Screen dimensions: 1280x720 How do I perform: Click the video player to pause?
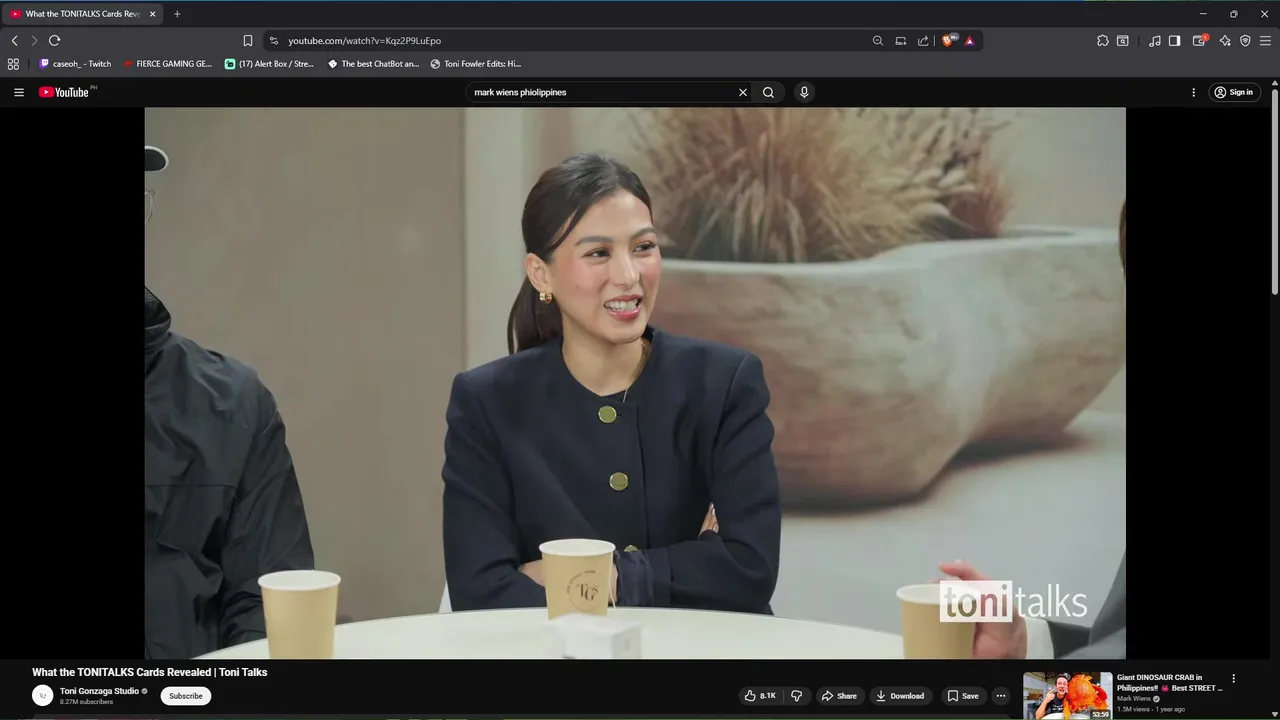pyautogui.click(x=635, y=383)
